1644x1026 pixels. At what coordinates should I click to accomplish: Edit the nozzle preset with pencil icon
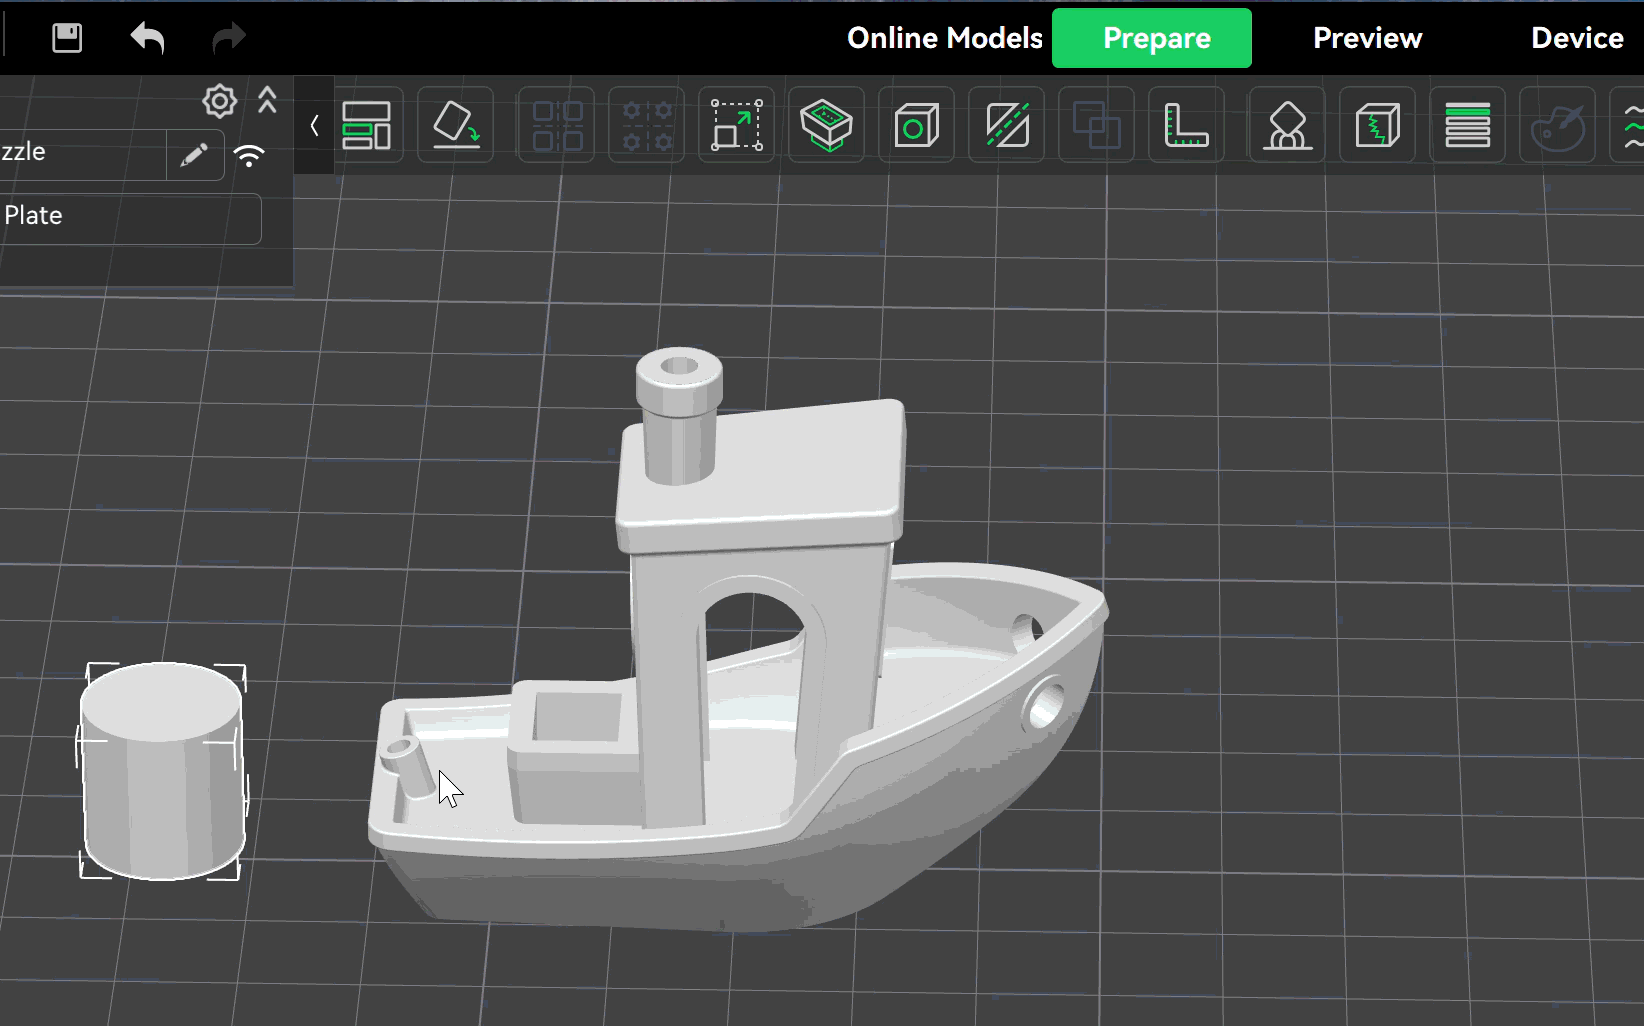pos(194,155)
